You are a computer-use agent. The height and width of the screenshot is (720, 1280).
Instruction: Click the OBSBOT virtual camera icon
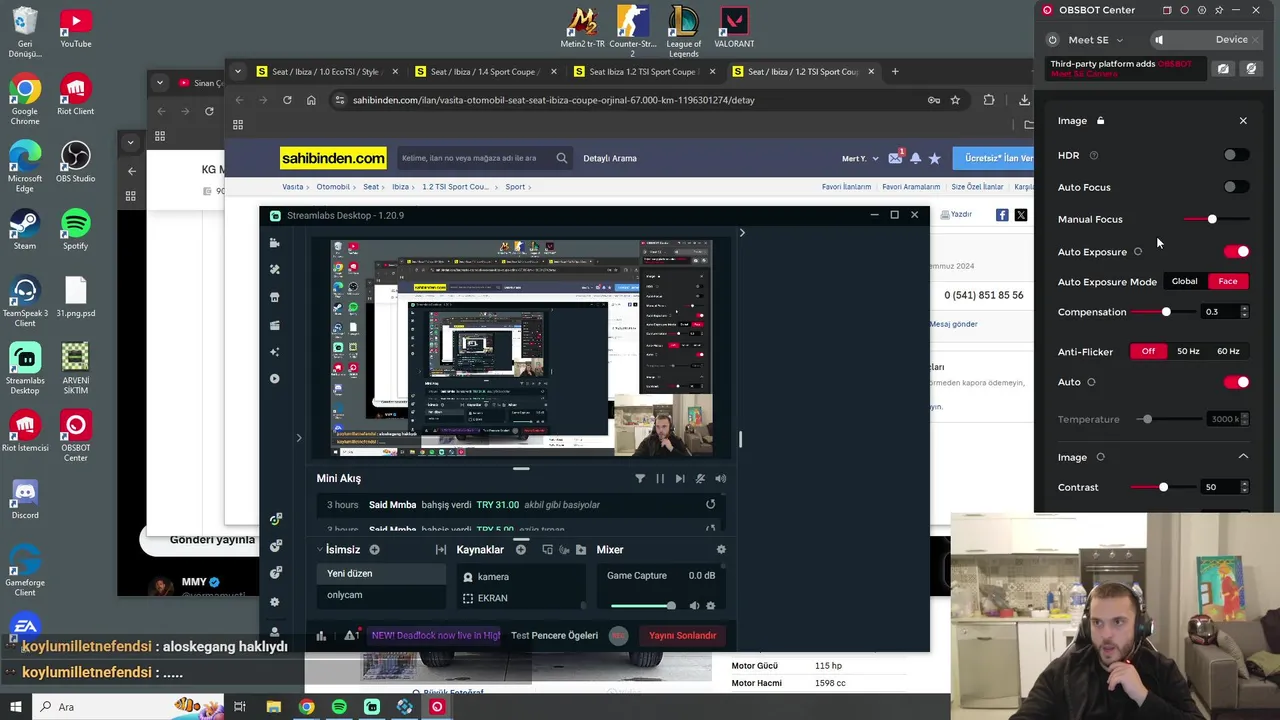click(1223, 69)
